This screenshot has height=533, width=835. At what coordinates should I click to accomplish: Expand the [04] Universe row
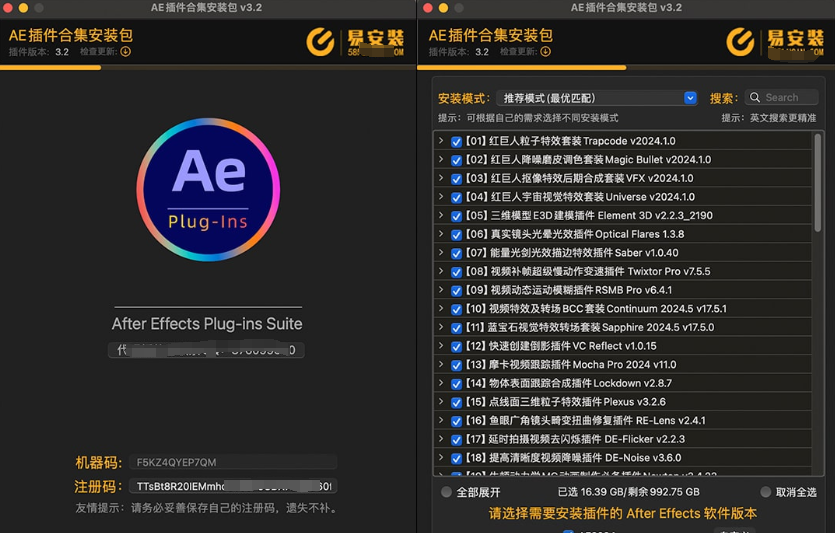pyautogui.click(x=441, y=196)
